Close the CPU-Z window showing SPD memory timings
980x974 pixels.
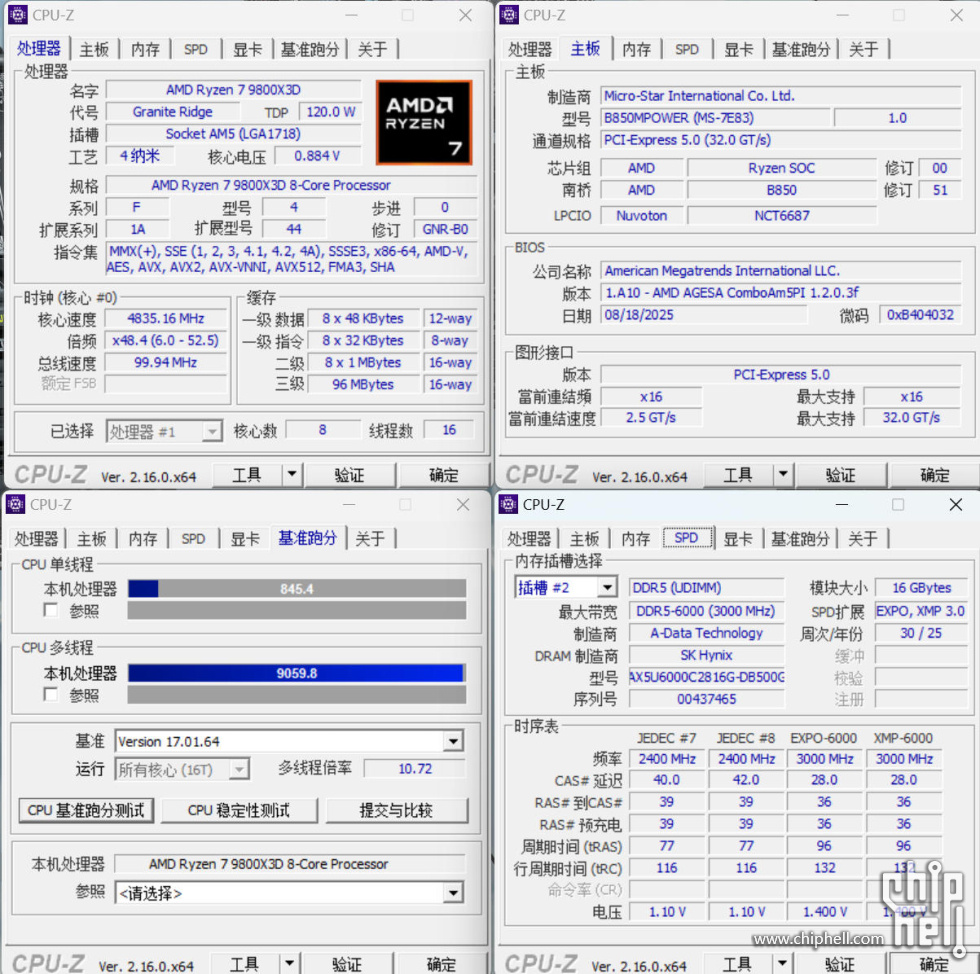(x=955, y=505)
